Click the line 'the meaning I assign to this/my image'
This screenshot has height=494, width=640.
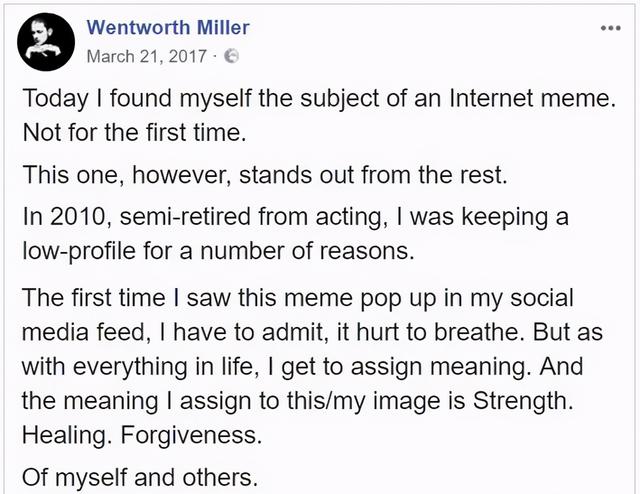point(298,401)
